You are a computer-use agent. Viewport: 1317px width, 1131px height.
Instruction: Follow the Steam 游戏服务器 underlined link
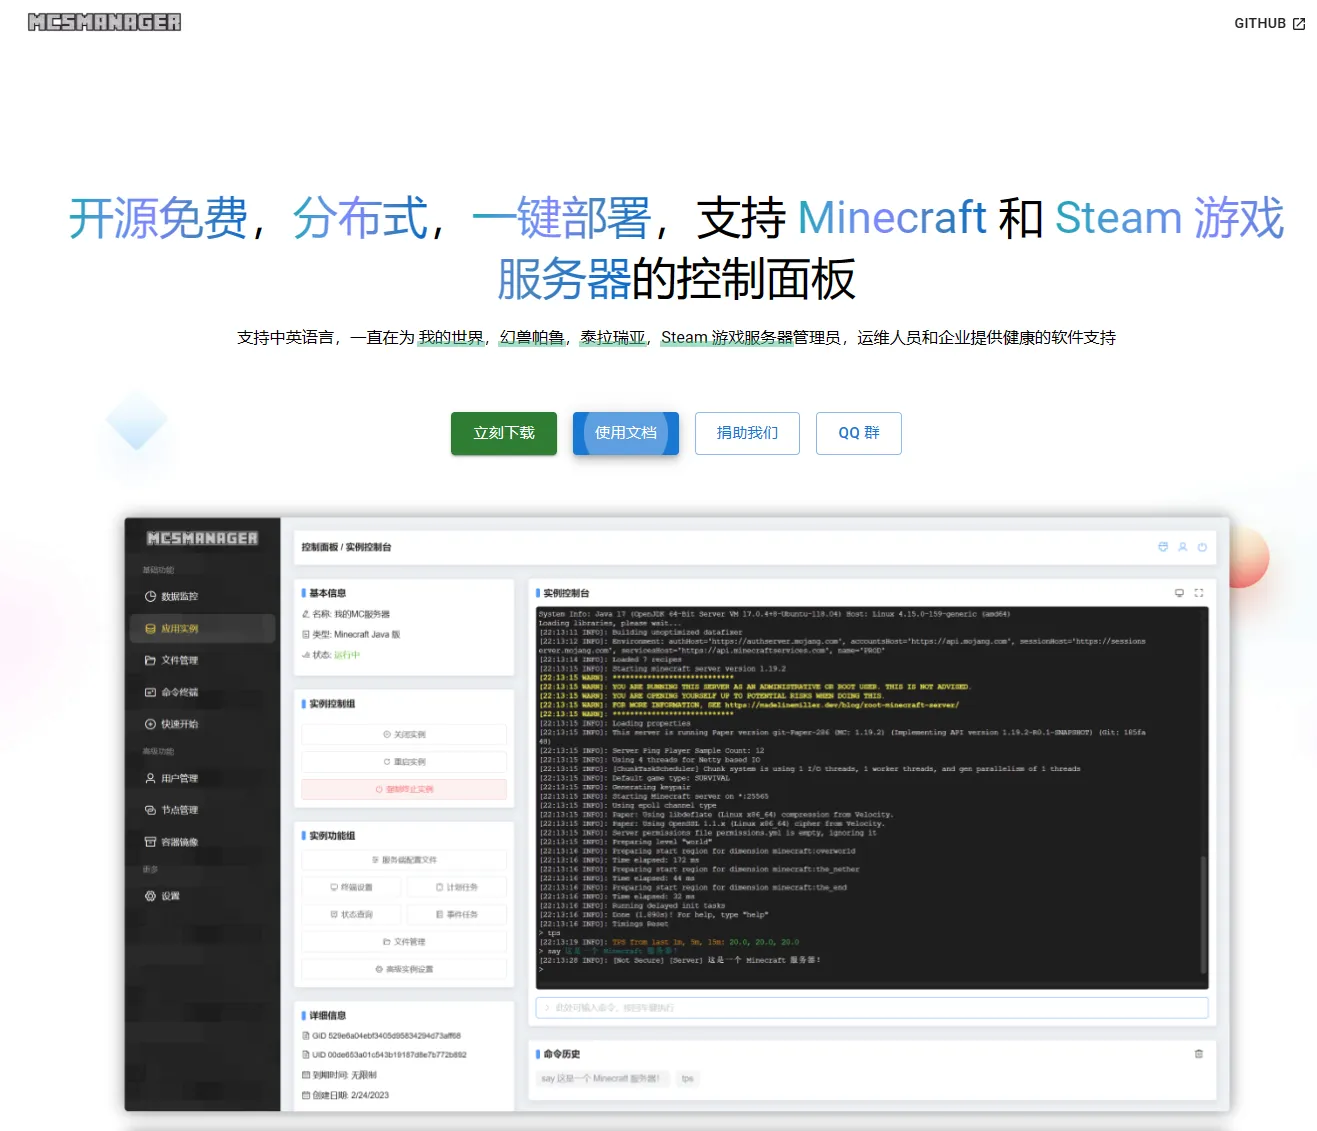point(726,338)
